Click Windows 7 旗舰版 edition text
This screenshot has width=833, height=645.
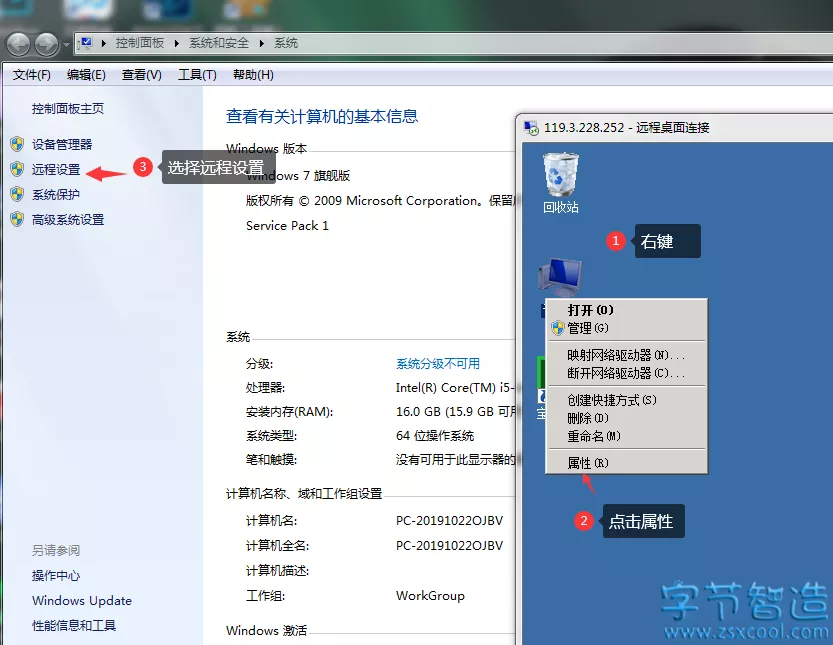(298, 175)
